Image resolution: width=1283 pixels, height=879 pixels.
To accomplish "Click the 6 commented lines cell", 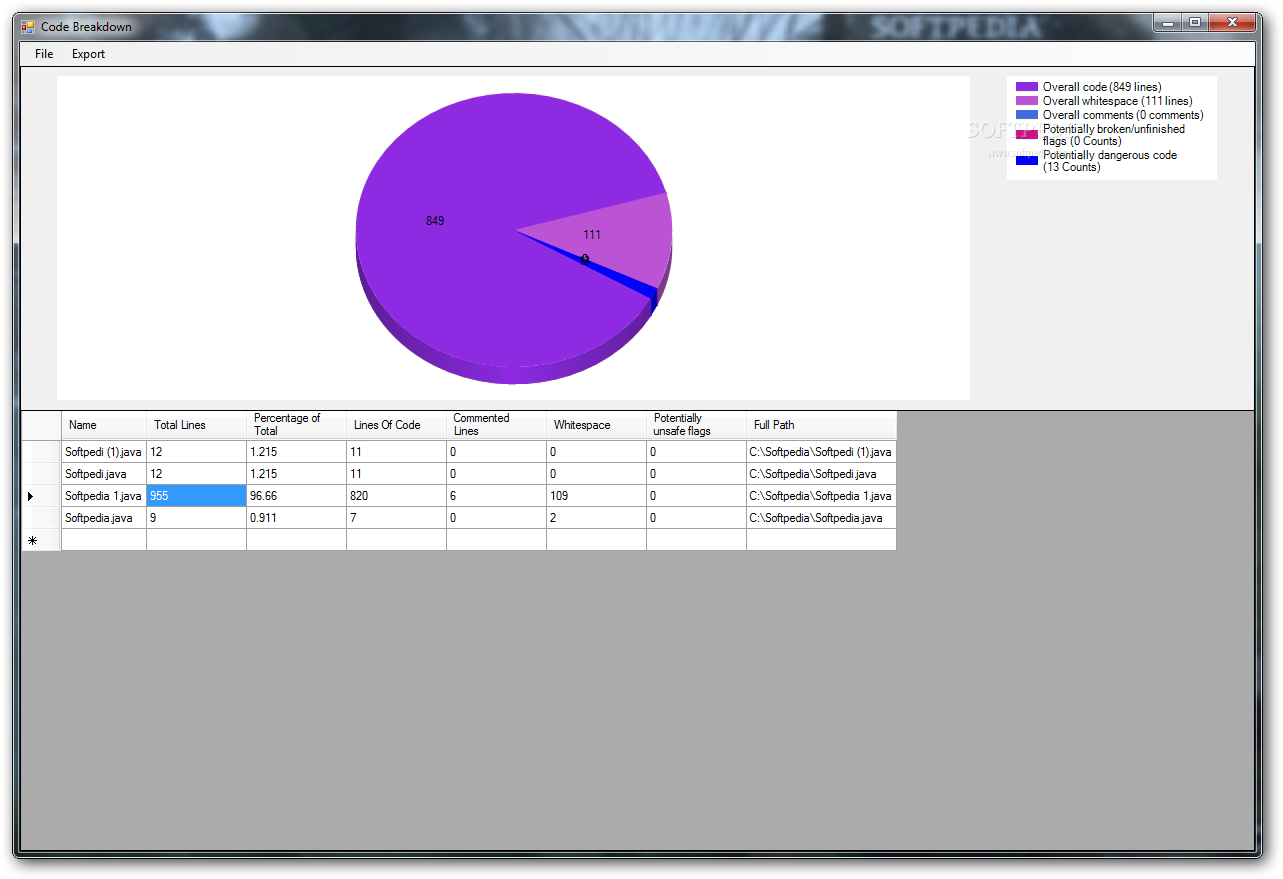I will coord(496,496).
